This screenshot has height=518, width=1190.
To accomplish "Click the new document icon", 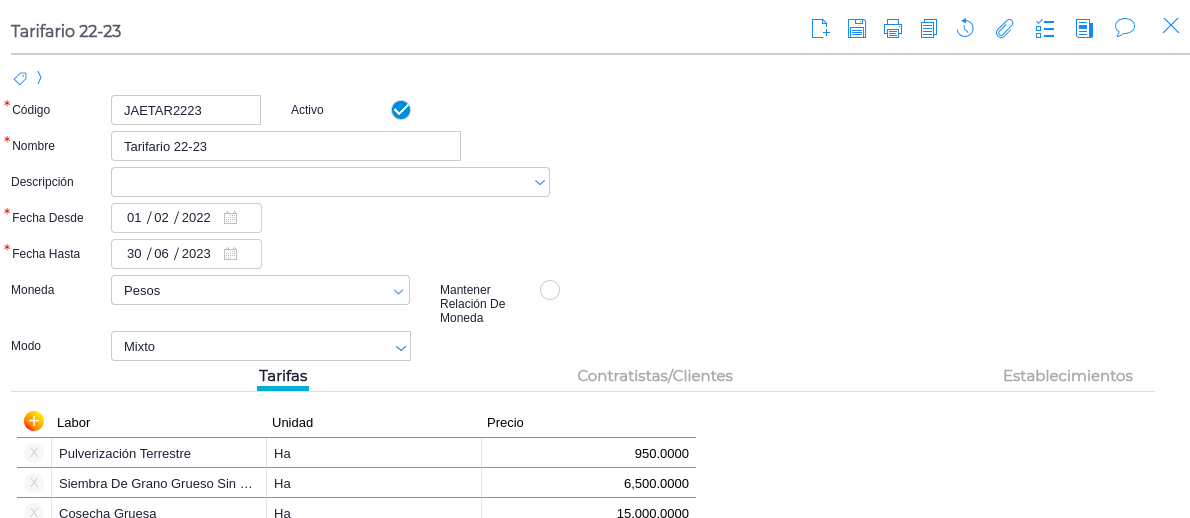I will click(x=820, y=28).
